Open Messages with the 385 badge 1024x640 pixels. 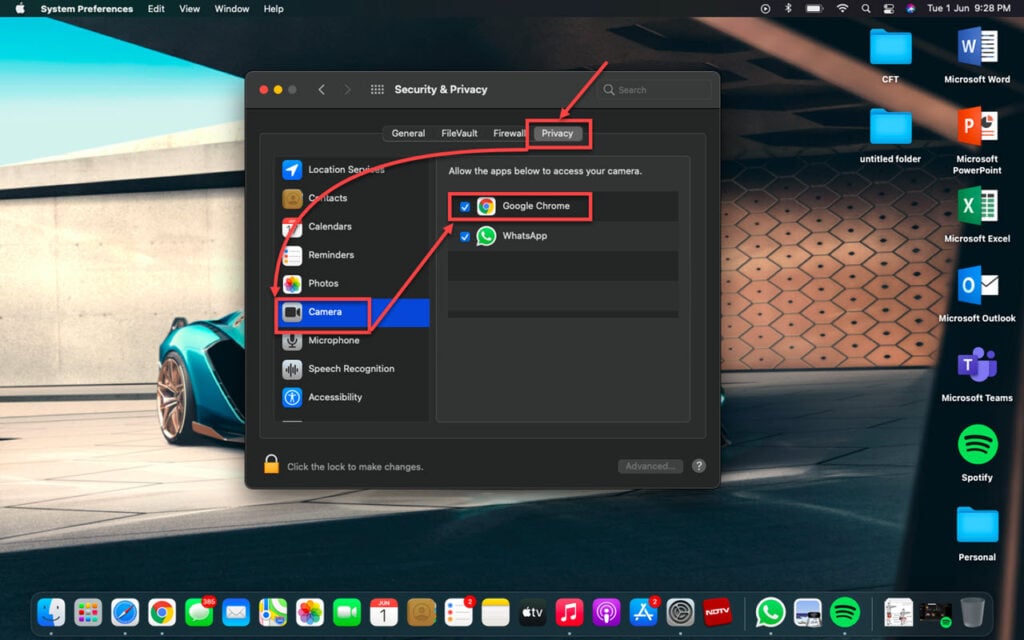click(199, 613)
